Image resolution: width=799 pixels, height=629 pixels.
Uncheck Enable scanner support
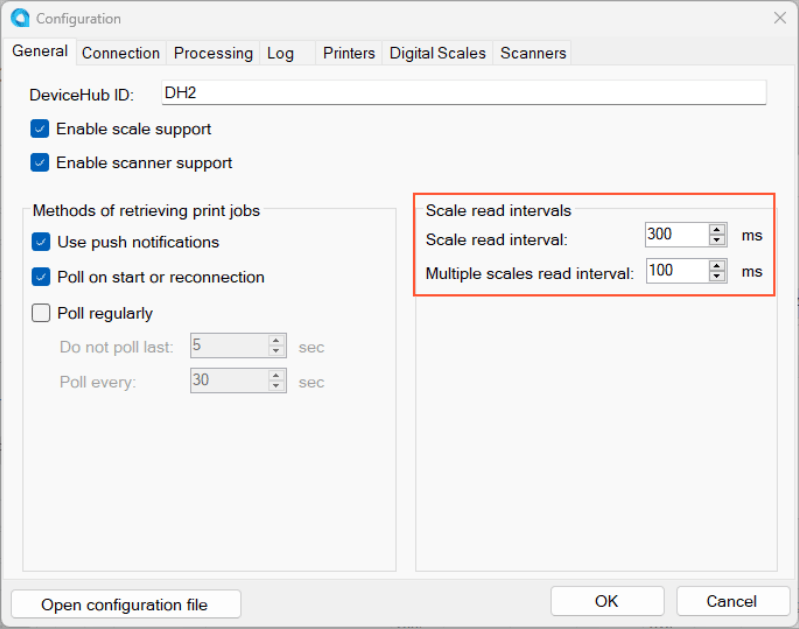[40, 162]
